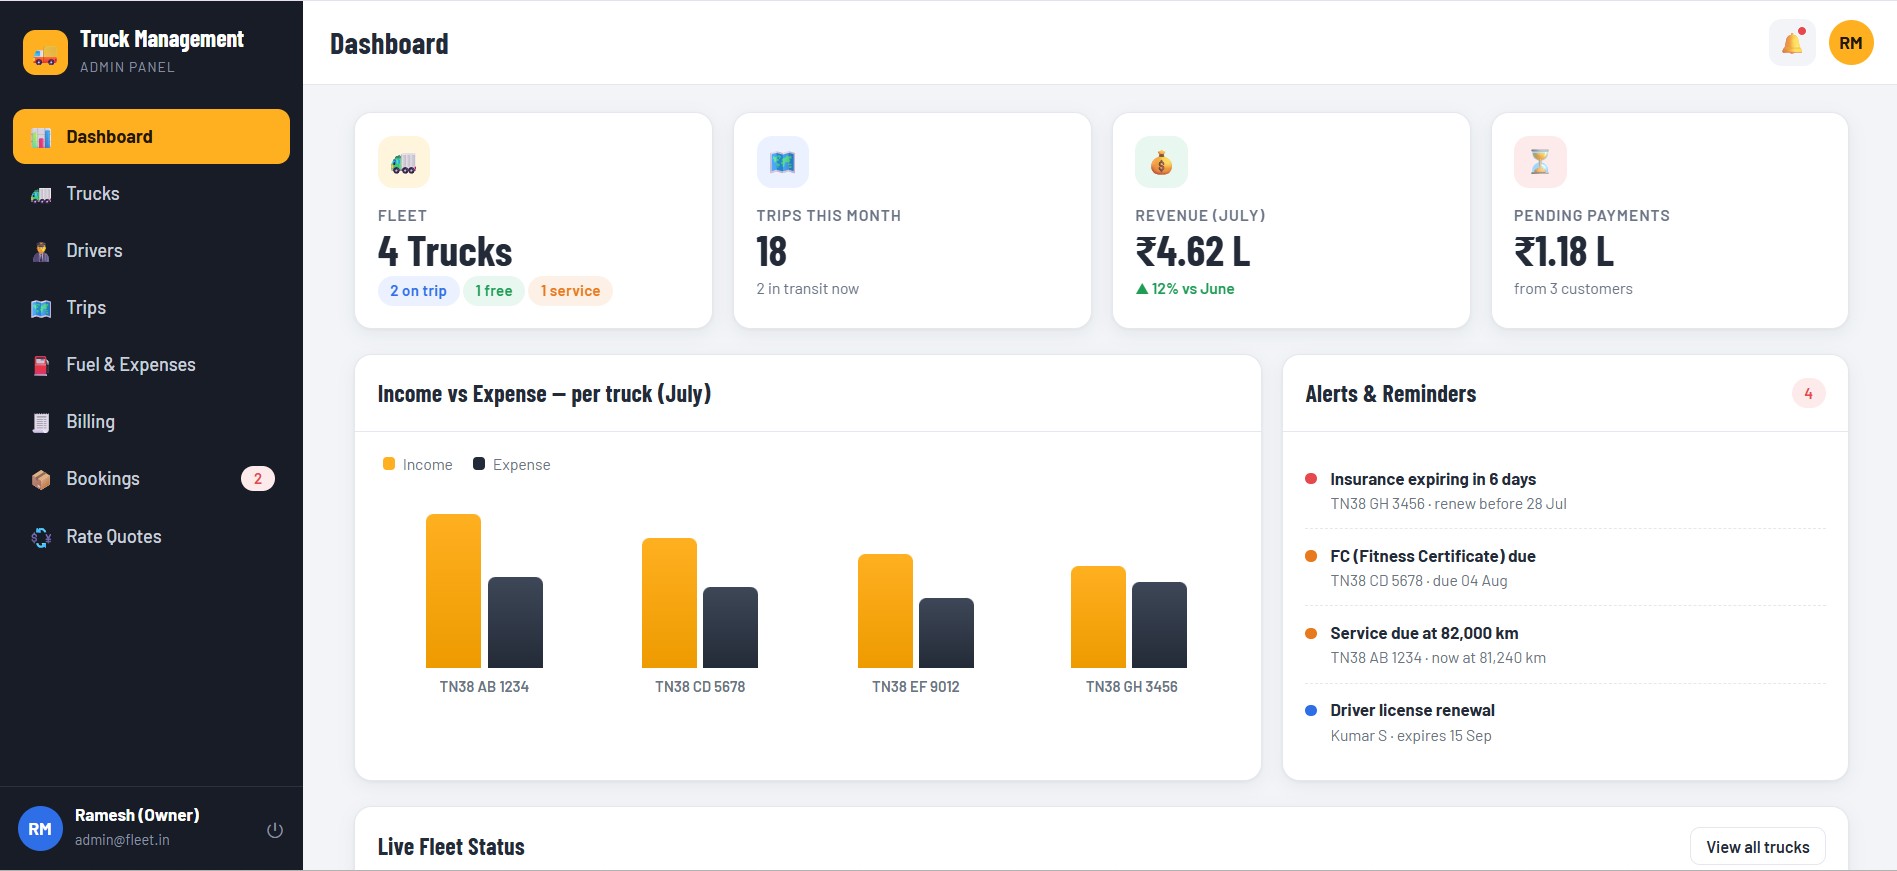Open Rate Quotes section
This screenshot has width=1897, height=871.
point(151,537)
